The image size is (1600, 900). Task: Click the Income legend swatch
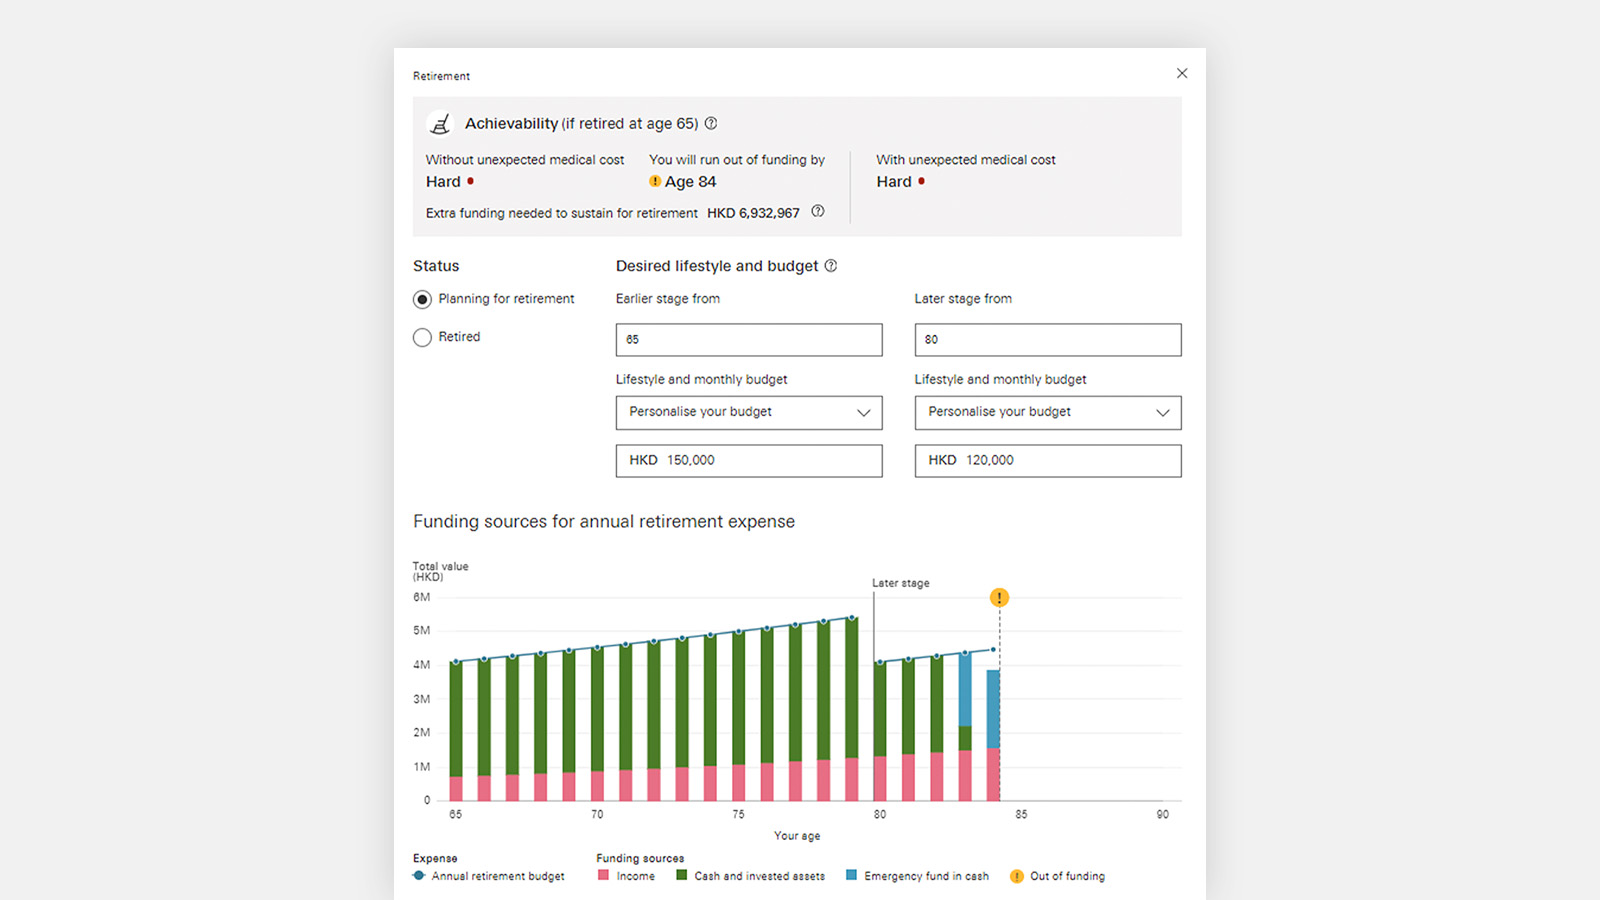[604, 875]
